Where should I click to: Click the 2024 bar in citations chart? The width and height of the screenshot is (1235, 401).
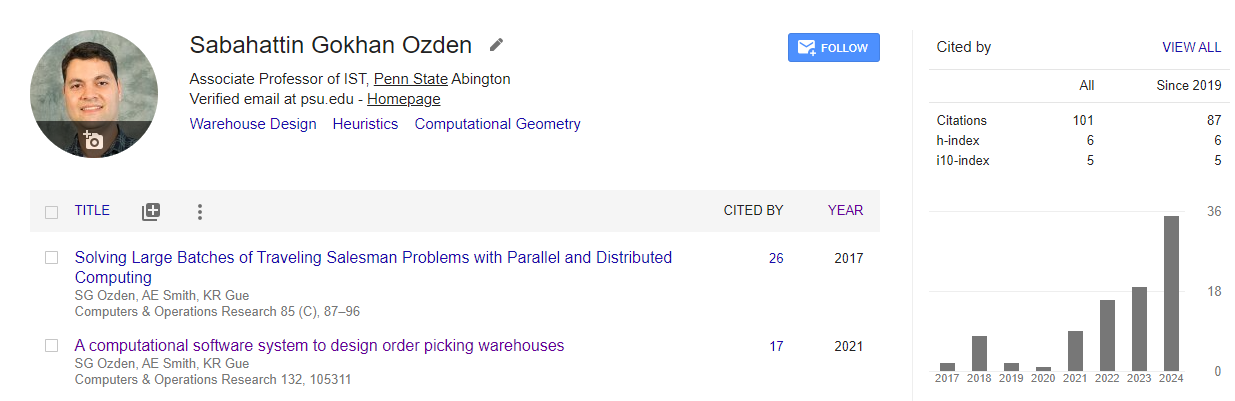pos(1172,293)
